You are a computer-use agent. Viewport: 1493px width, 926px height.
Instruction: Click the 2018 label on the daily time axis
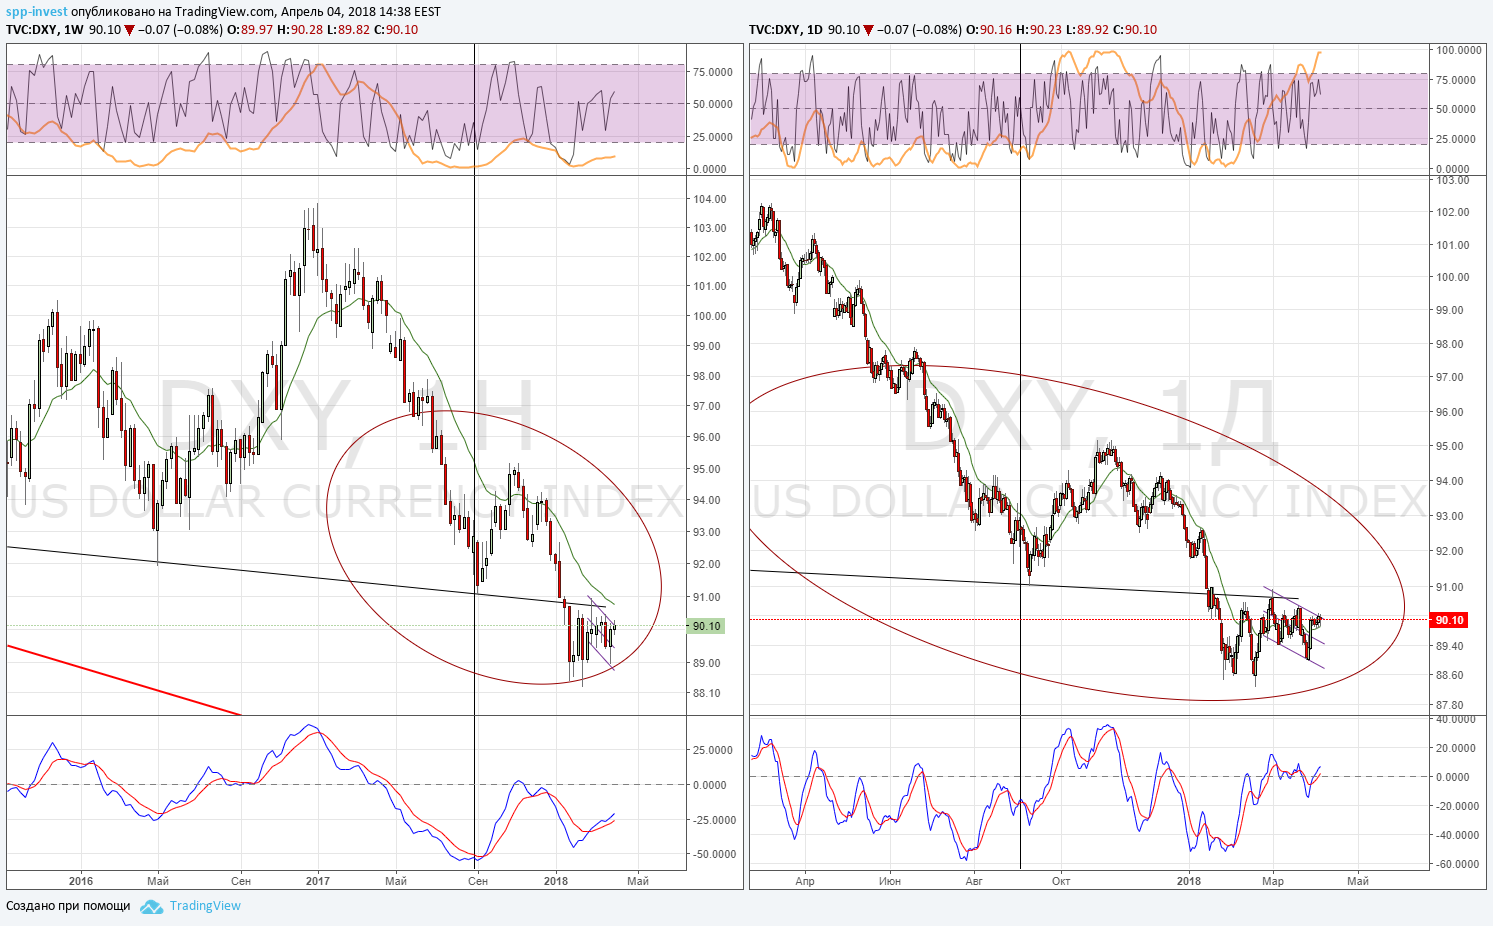pos(1188,881)
